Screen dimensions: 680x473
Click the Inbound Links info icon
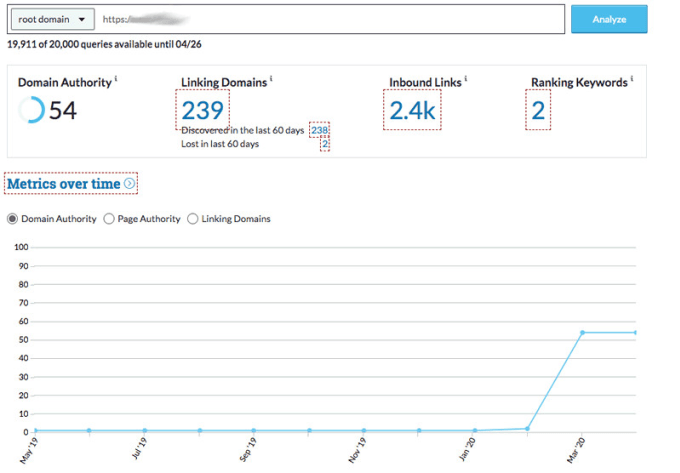[465, 78]
